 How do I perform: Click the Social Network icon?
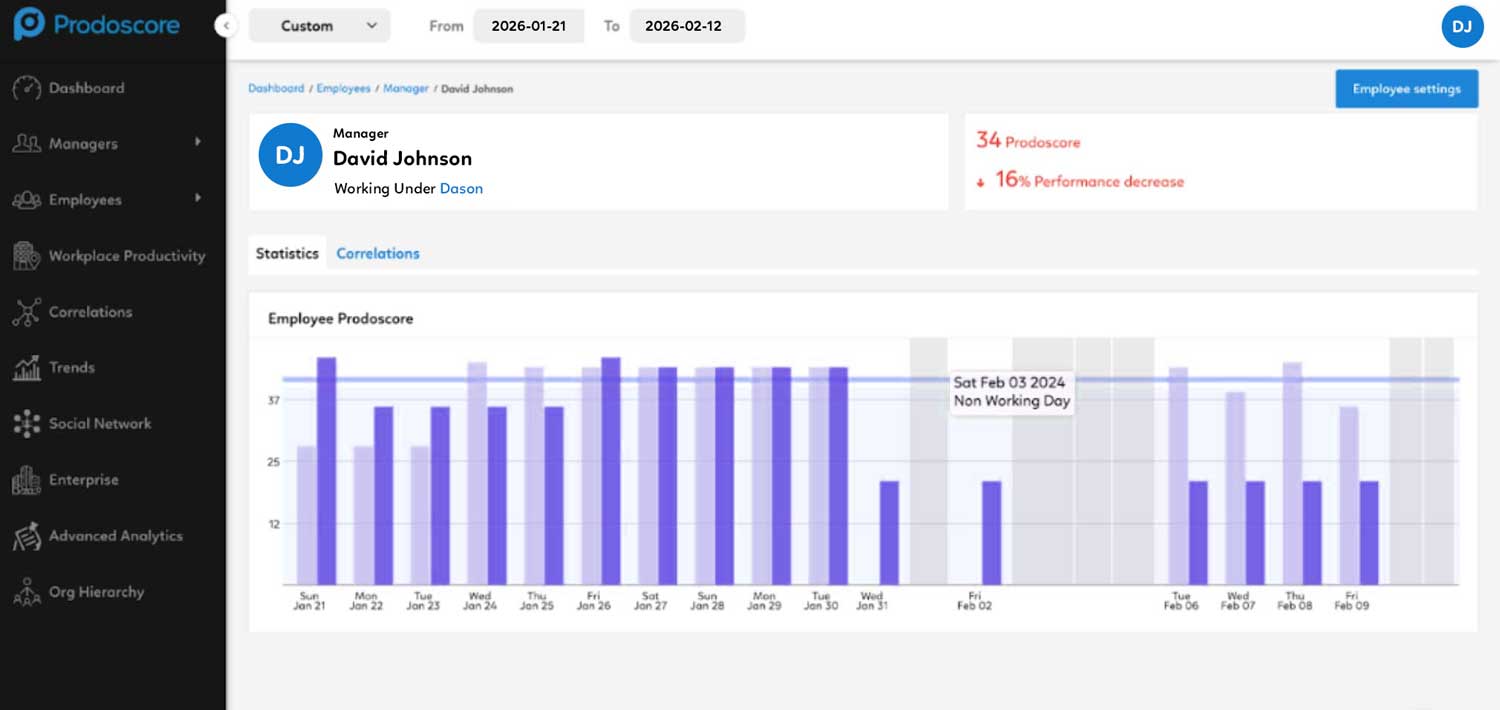click(x=27, y=424)
